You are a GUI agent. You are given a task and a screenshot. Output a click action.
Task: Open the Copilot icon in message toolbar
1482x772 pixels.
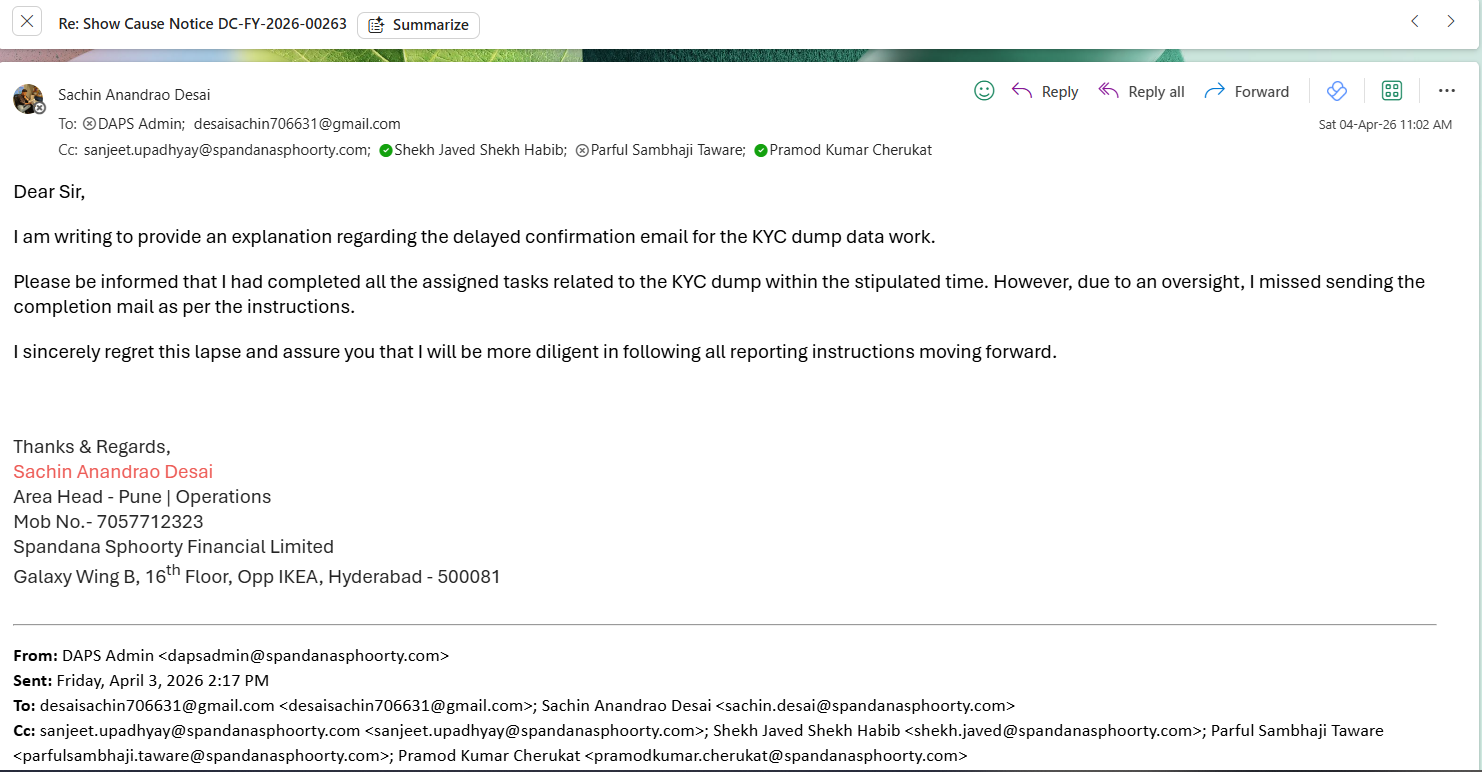click(1337, 91)
